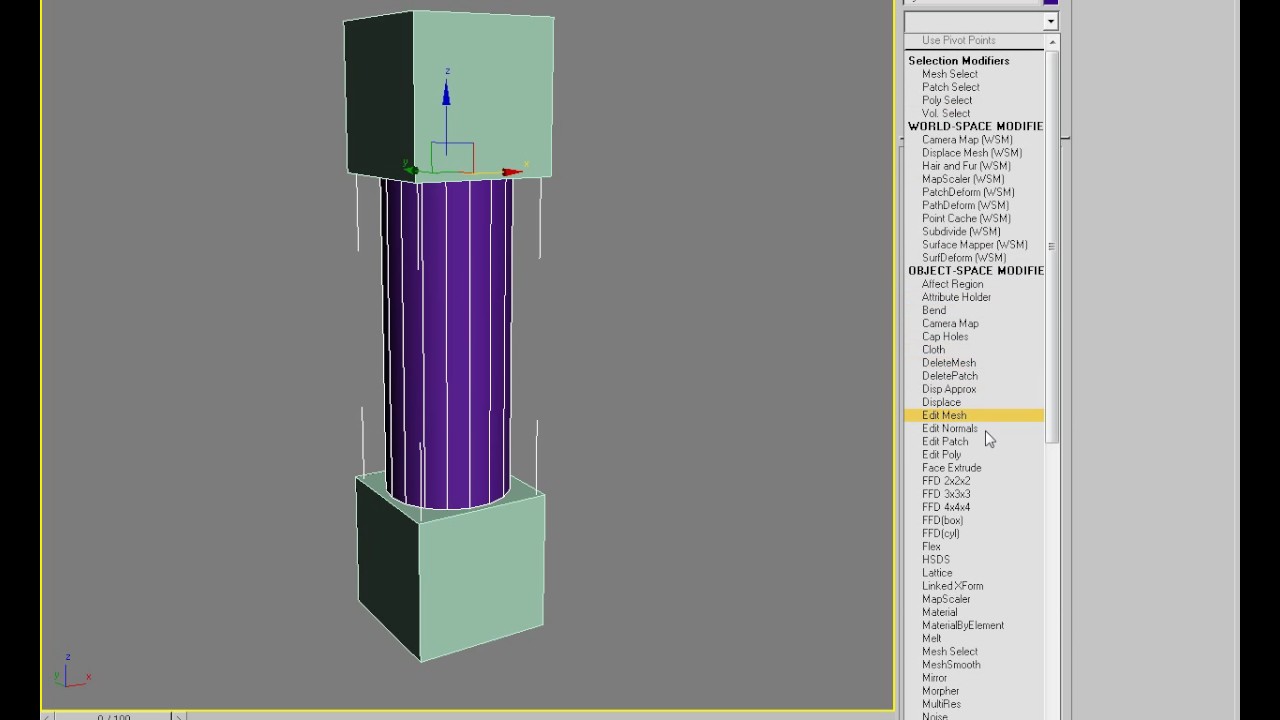Screen dimensions: 1280x720
Task: Add the Melt modifier
Action: [x=931, y=638]
